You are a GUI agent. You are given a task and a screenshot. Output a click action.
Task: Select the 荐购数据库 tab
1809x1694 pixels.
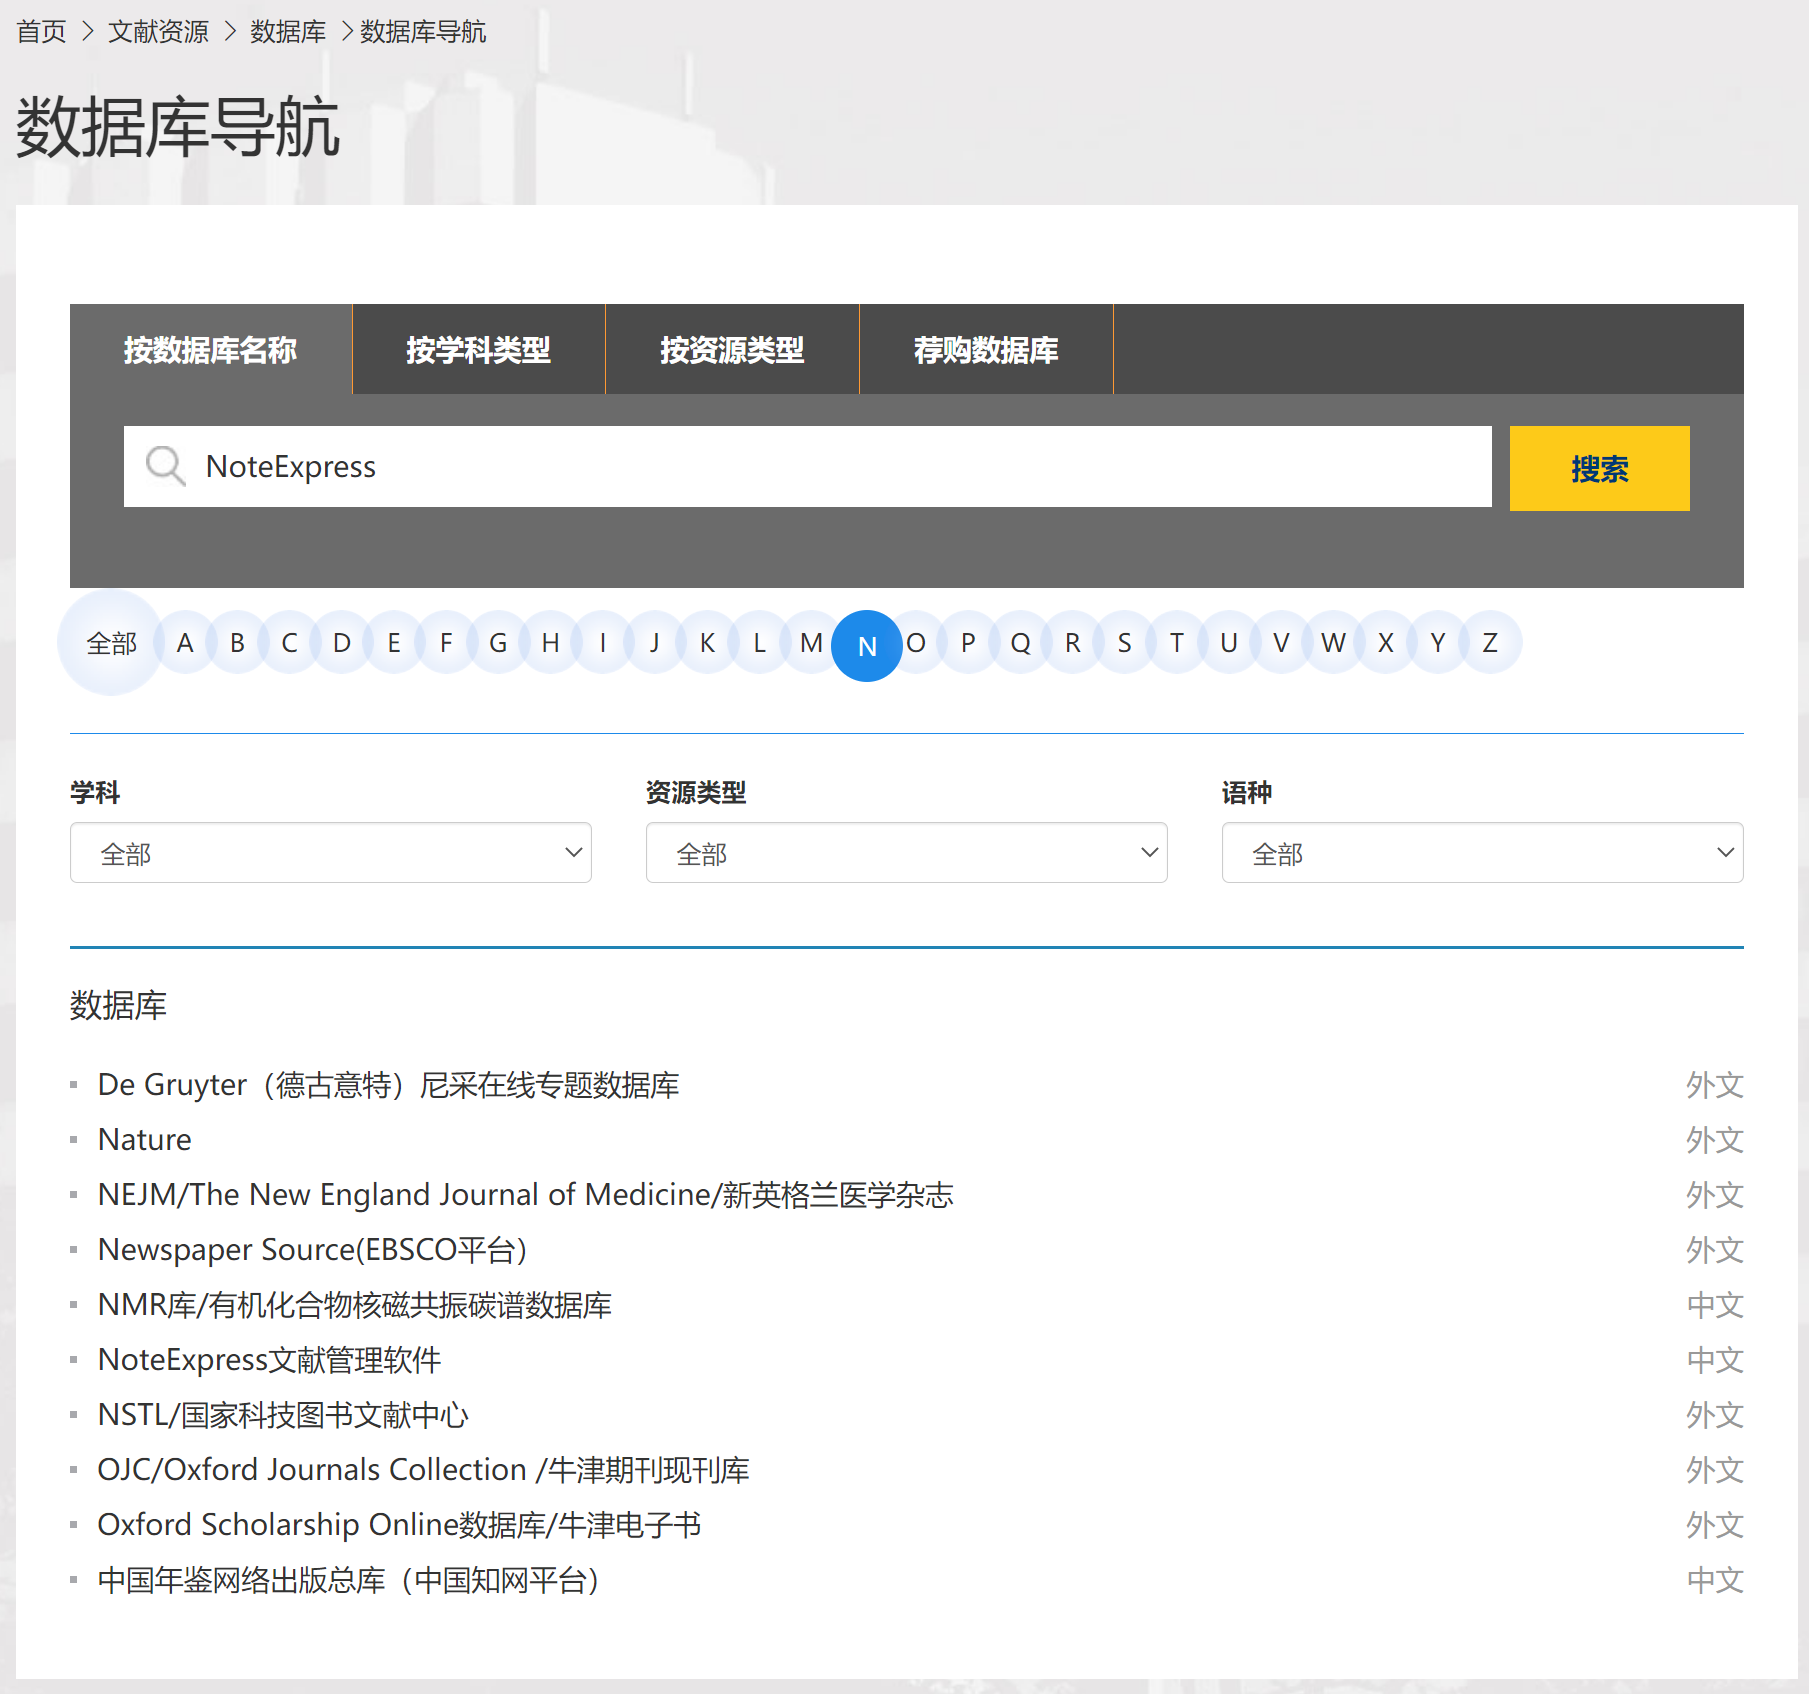pos(985,350)
